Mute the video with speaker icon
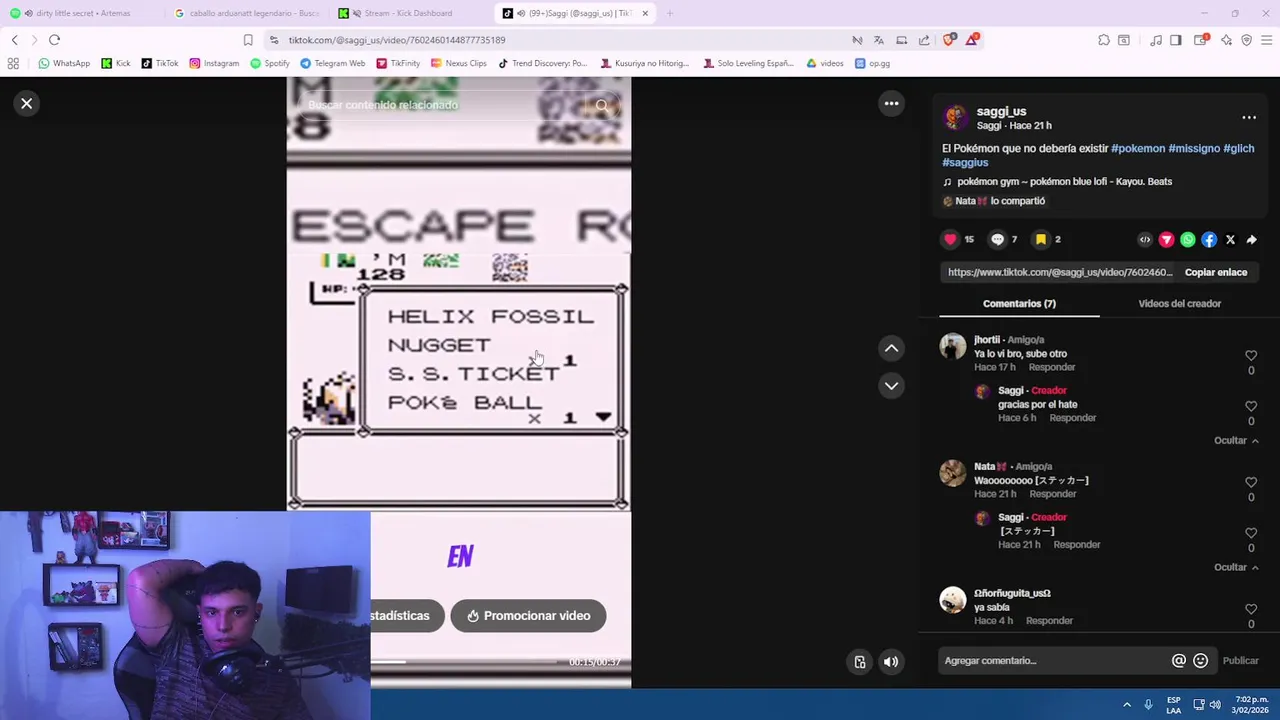 [891, 662]
